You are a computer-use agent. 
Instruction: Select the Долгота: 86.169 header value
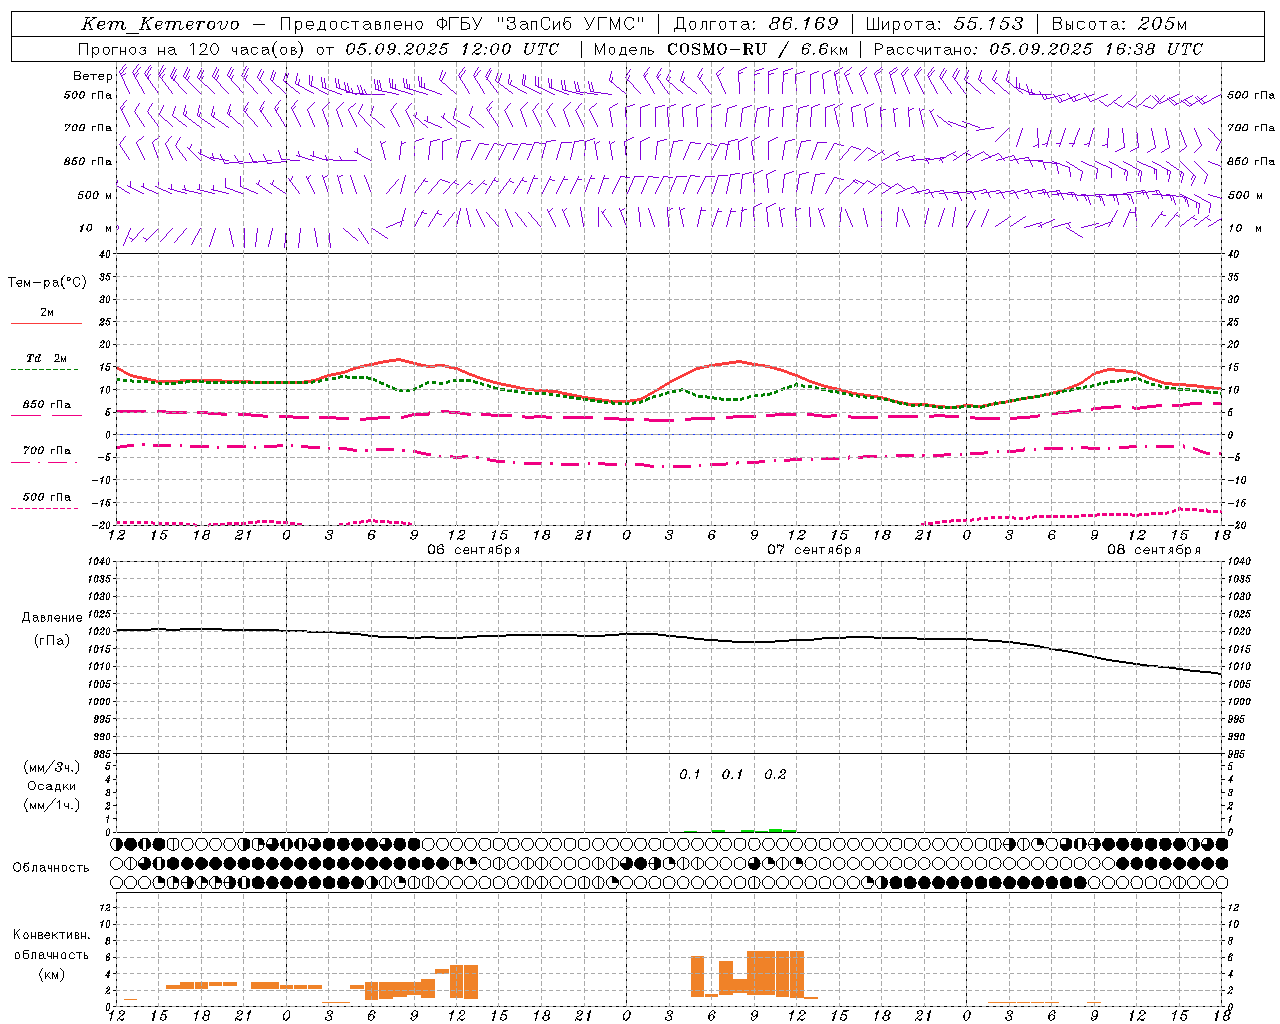[x=757, y=24]
